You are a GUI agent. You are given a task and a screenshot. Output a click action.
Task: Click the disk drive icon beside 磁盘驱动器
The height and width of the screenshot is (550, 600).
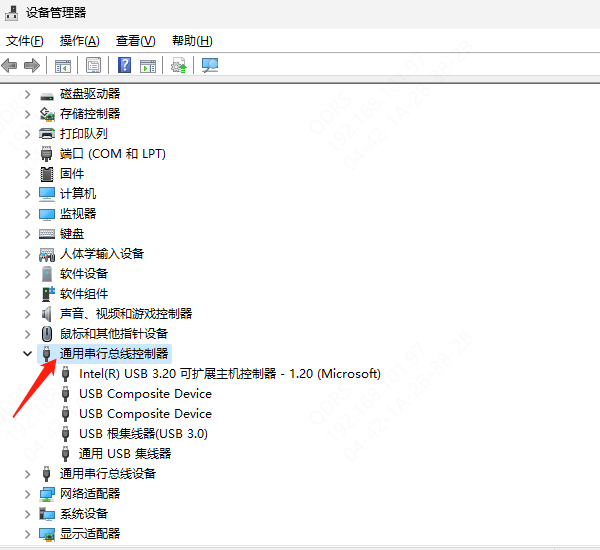click(47, 96)
